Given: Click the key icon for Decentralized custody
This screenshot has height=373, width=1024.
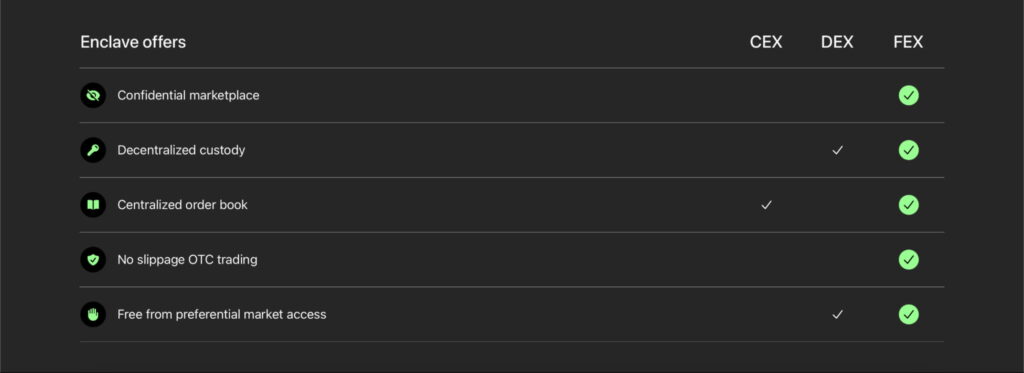Looking at the screenshot, I should tap(93, 150).
